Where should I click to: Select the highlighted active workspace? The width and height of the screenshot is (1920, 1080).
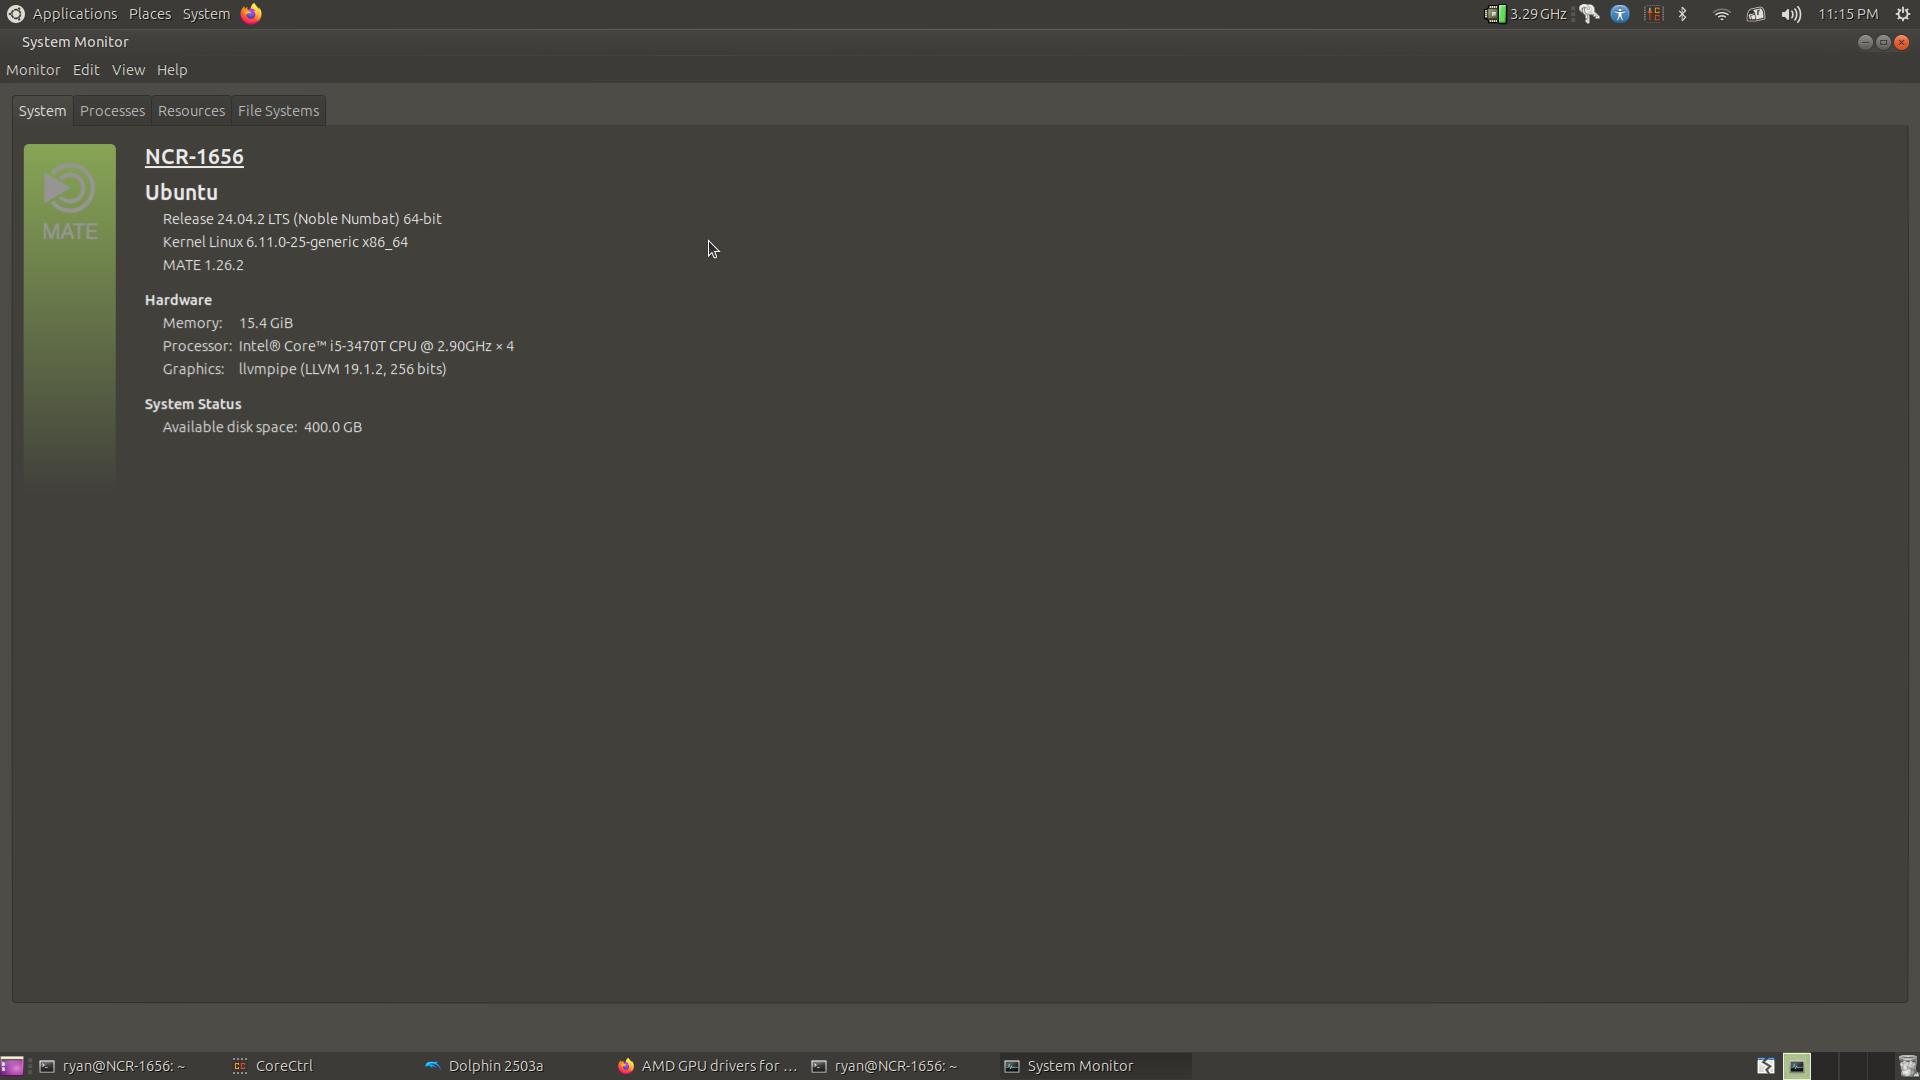click(1797, 1066)
